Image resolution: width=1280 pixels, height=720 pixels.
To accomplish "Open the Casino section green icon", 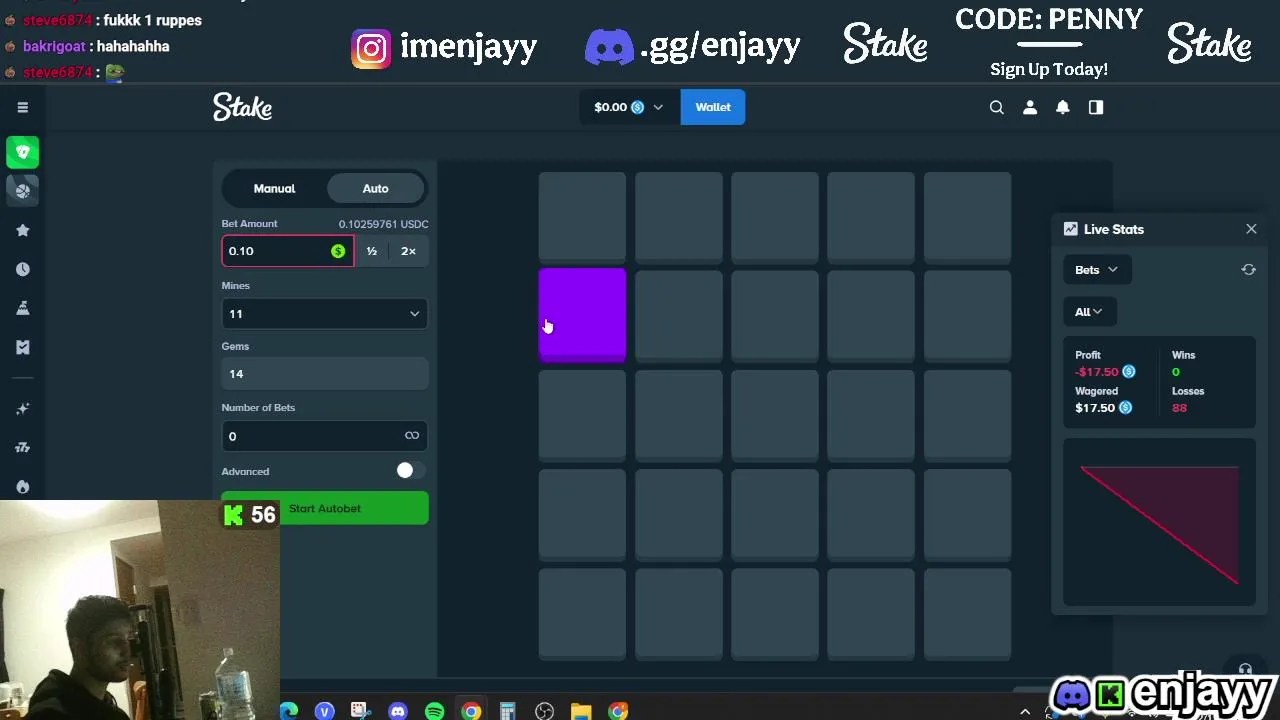I will click(22, 152).
